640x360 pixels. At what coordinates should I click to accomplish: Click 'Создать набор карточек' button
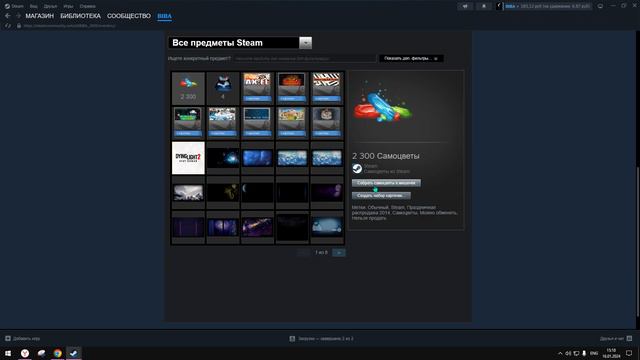tap(381, 196)
